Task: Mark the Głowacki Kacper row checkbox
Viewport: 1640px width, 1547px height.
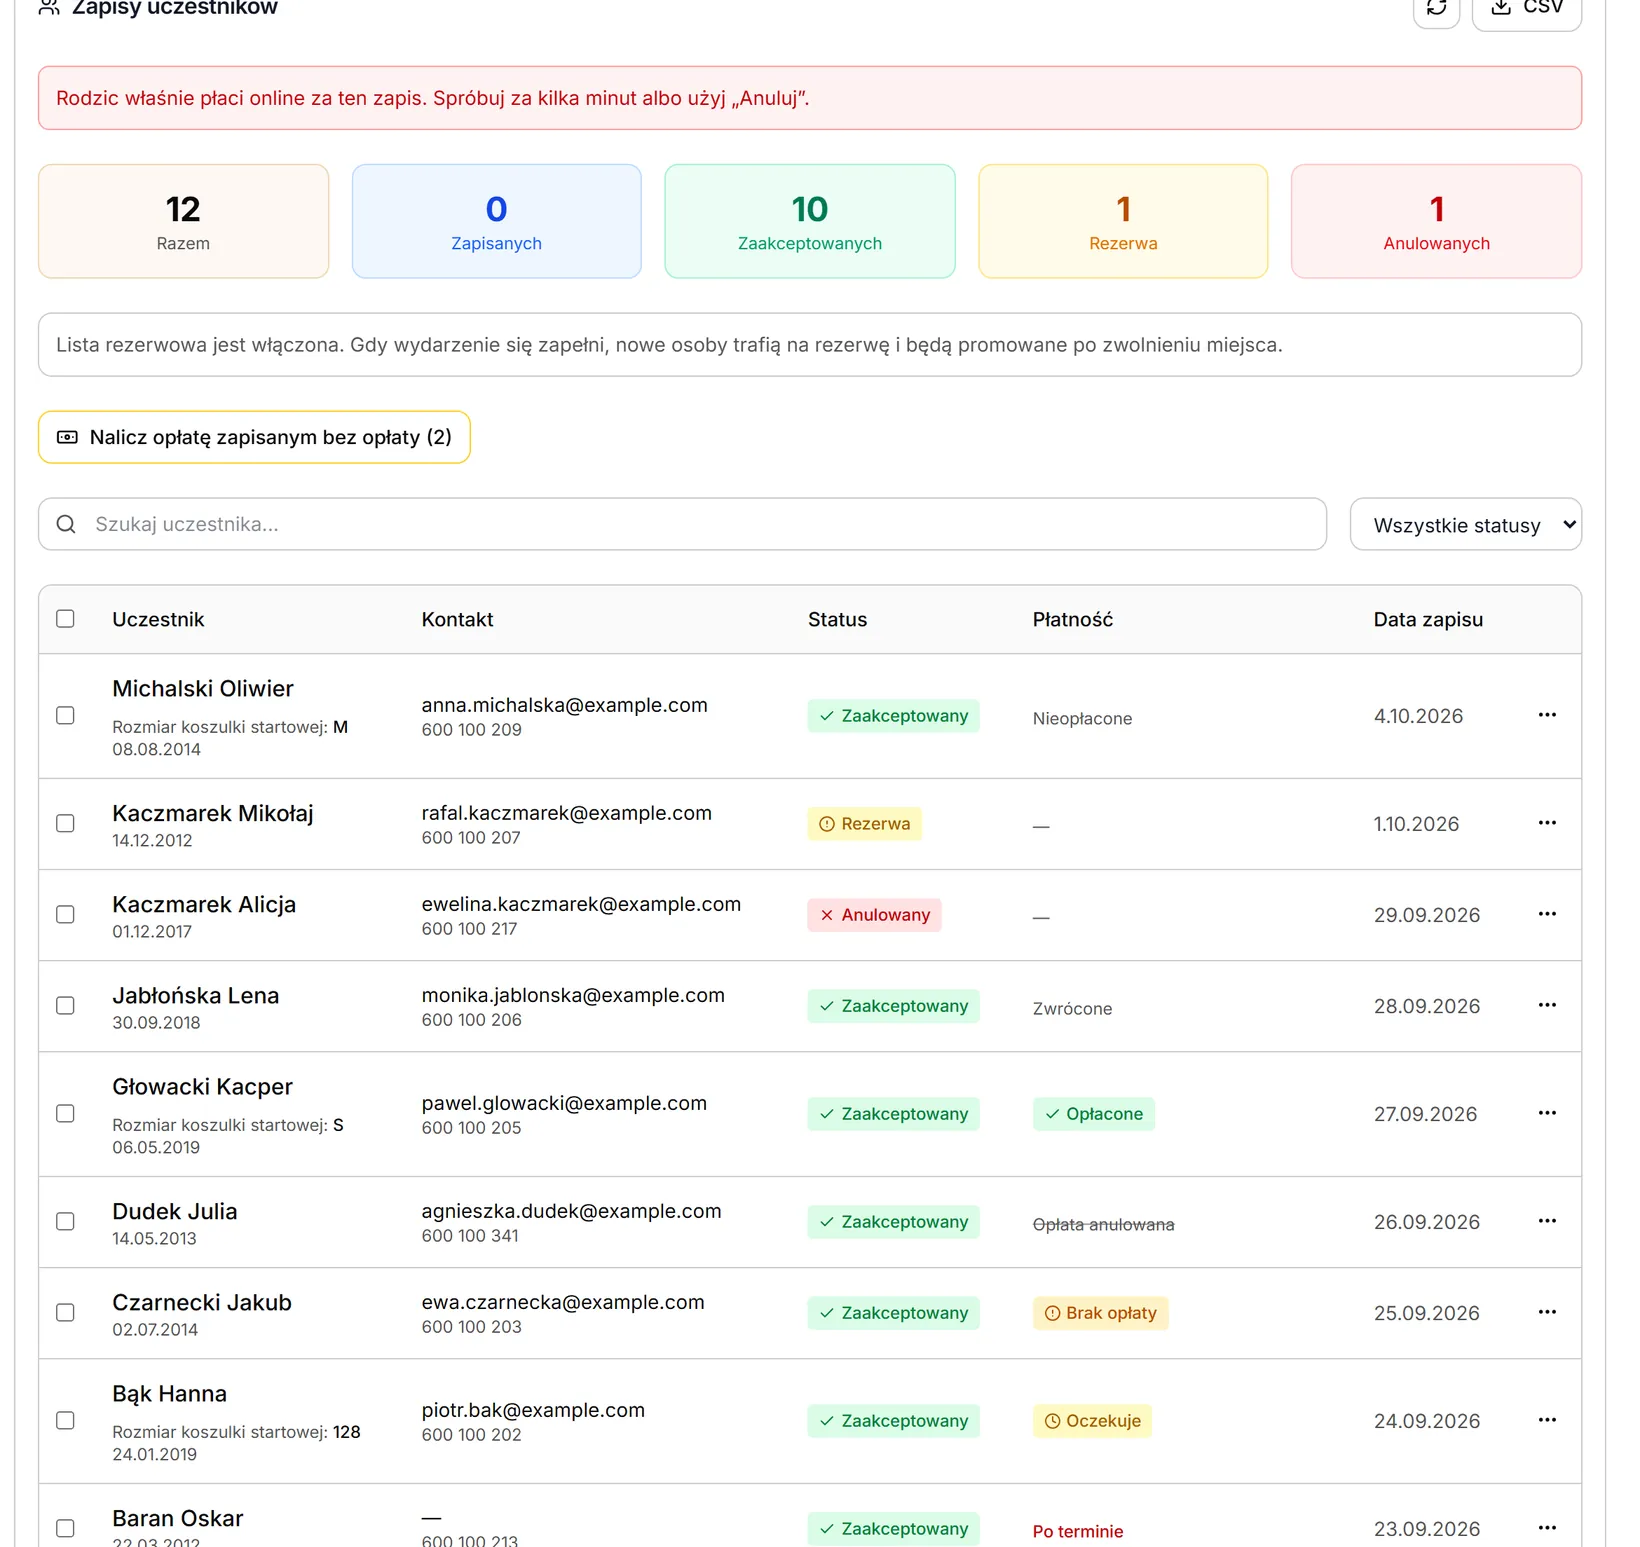Action: click(65, 1113)
